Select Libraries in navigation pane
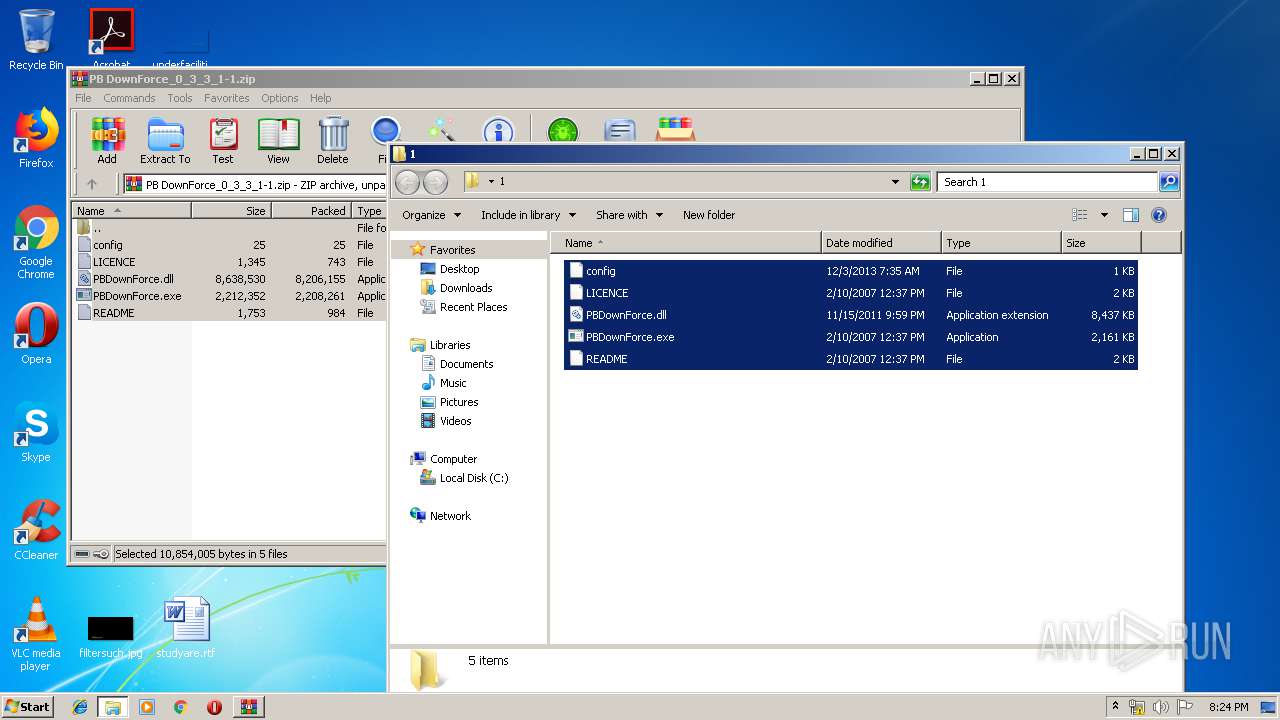This screenshot has width=1280, height=720. tap(450, 345)
